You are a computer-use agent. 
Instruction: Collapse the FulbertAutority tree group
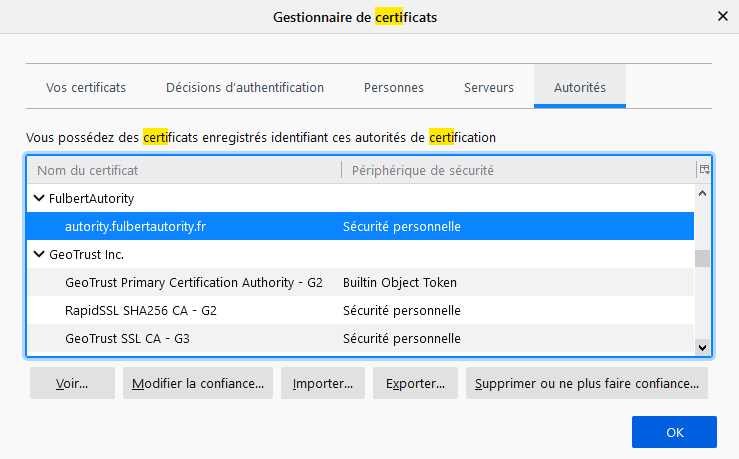click(39, 199)
